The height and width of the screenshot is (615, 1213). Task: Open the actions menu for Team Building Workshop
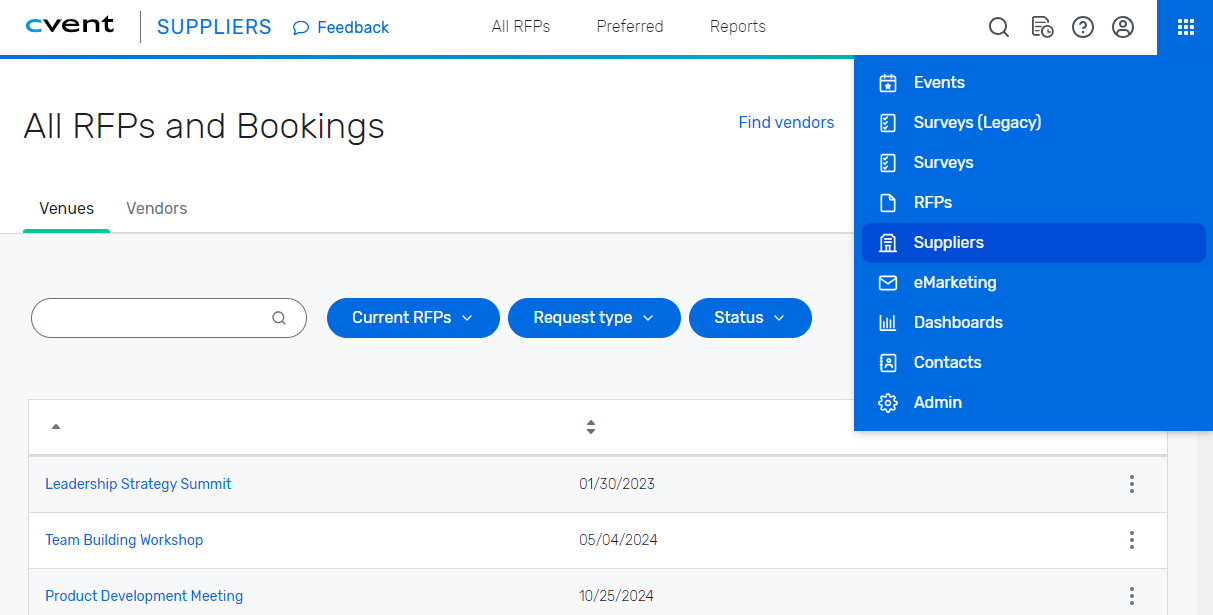click(1131, 540)
